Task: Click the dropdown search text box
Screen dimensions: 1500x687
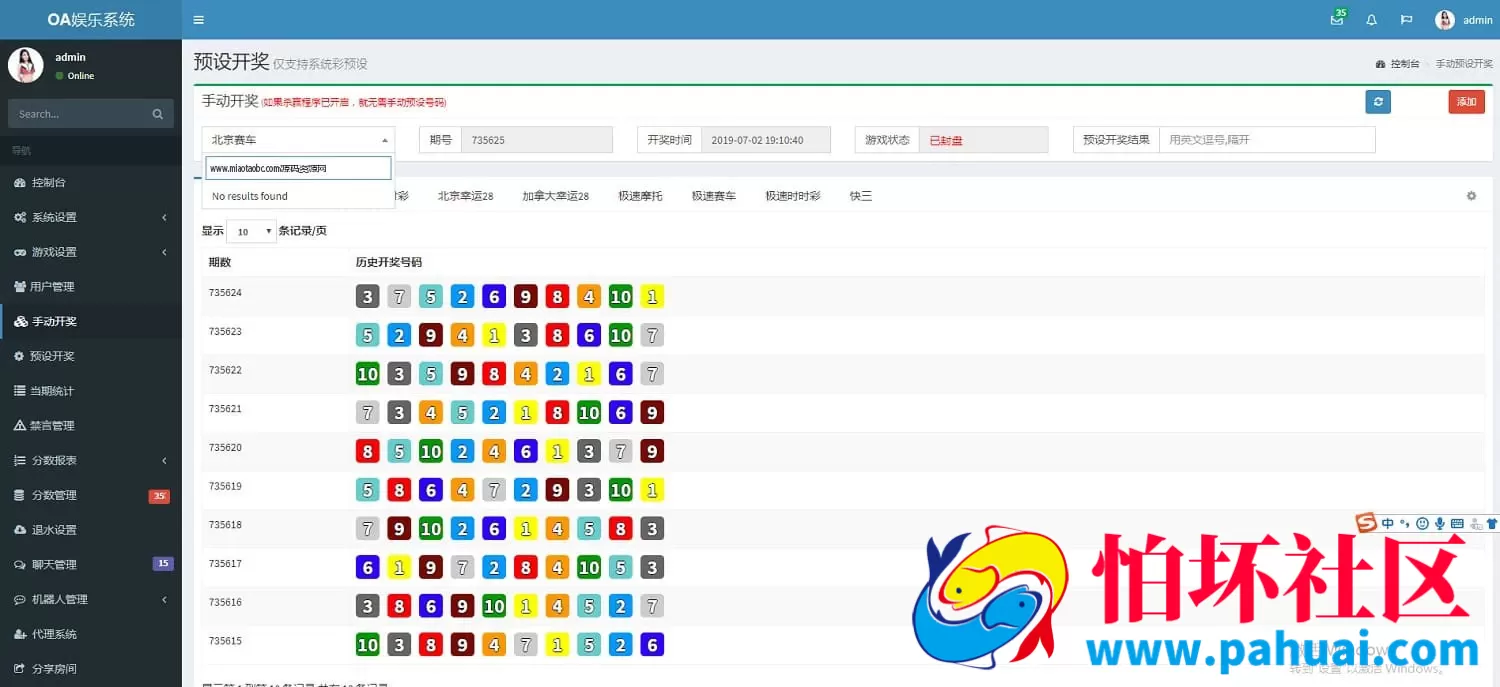Action: click(x=298, y=168)
